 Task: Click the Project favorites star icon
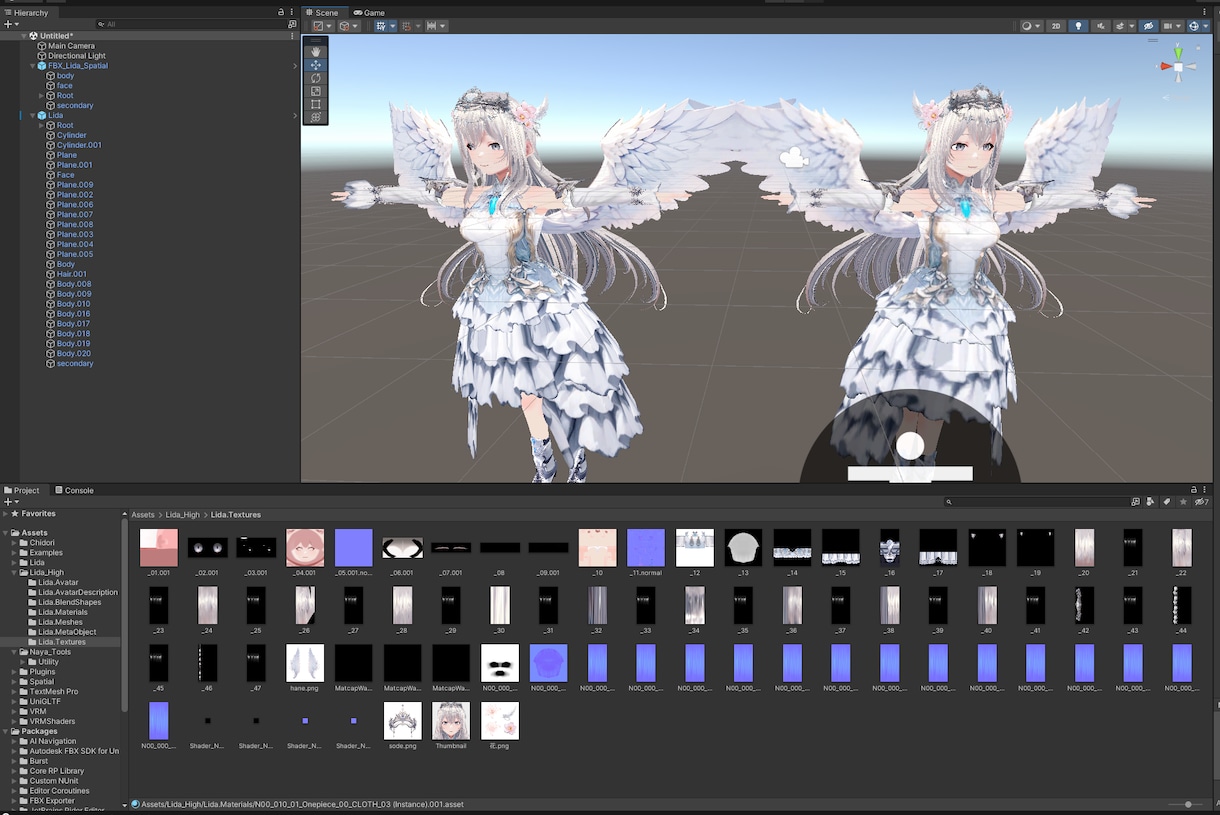coord(1184,502)
